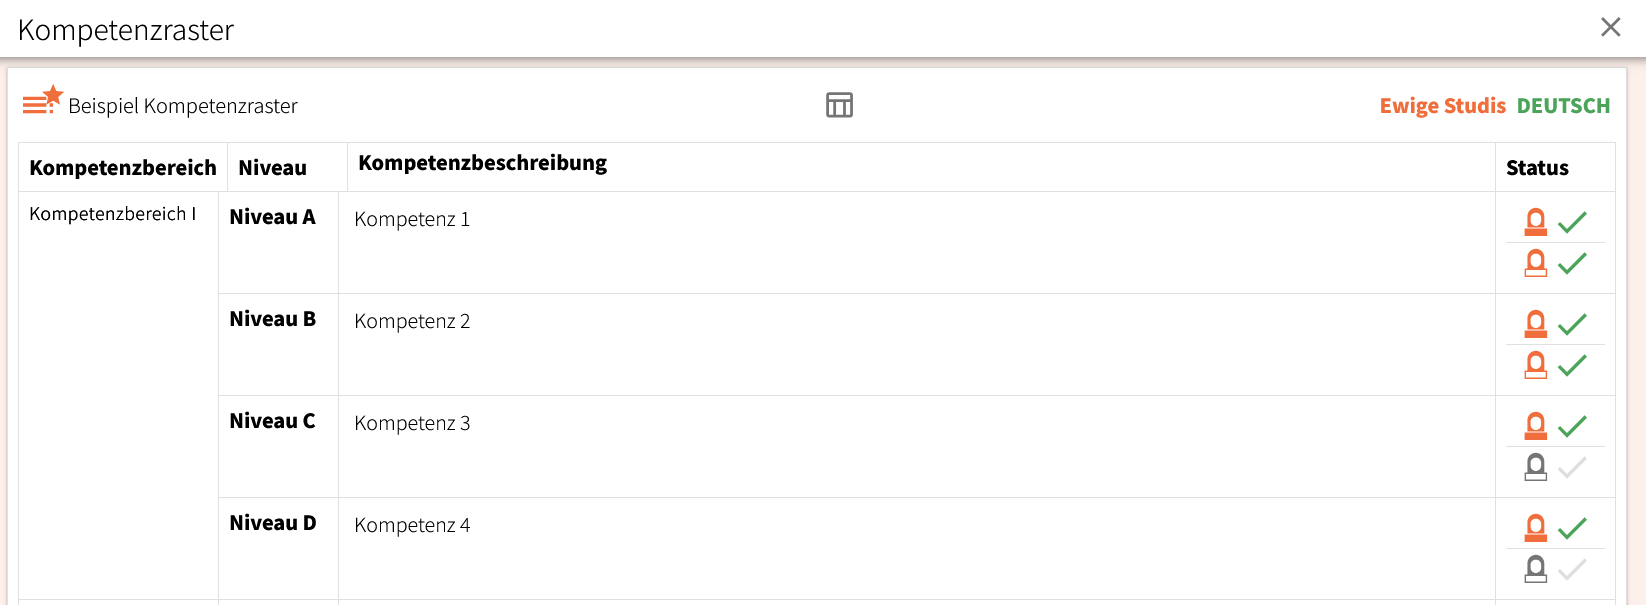Select the Kompetenzbereich I cell
The width and height of the screenshot is (1646, 605).
tap(112, 214)
